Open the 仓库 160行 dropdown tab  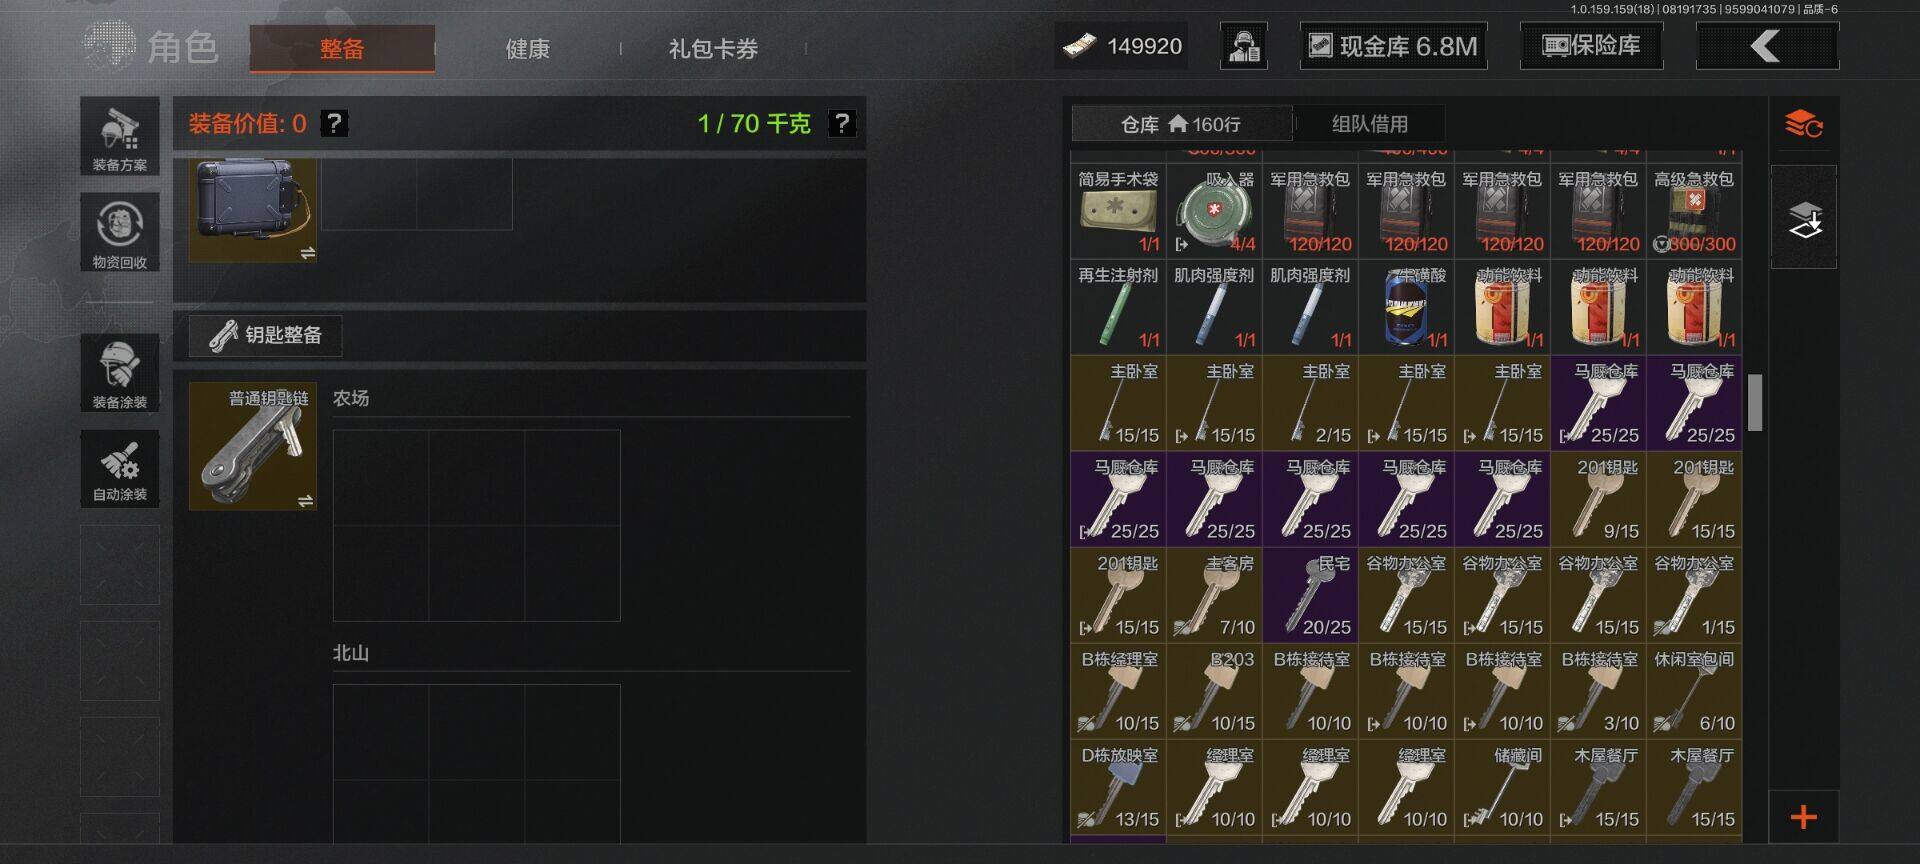1182,124
